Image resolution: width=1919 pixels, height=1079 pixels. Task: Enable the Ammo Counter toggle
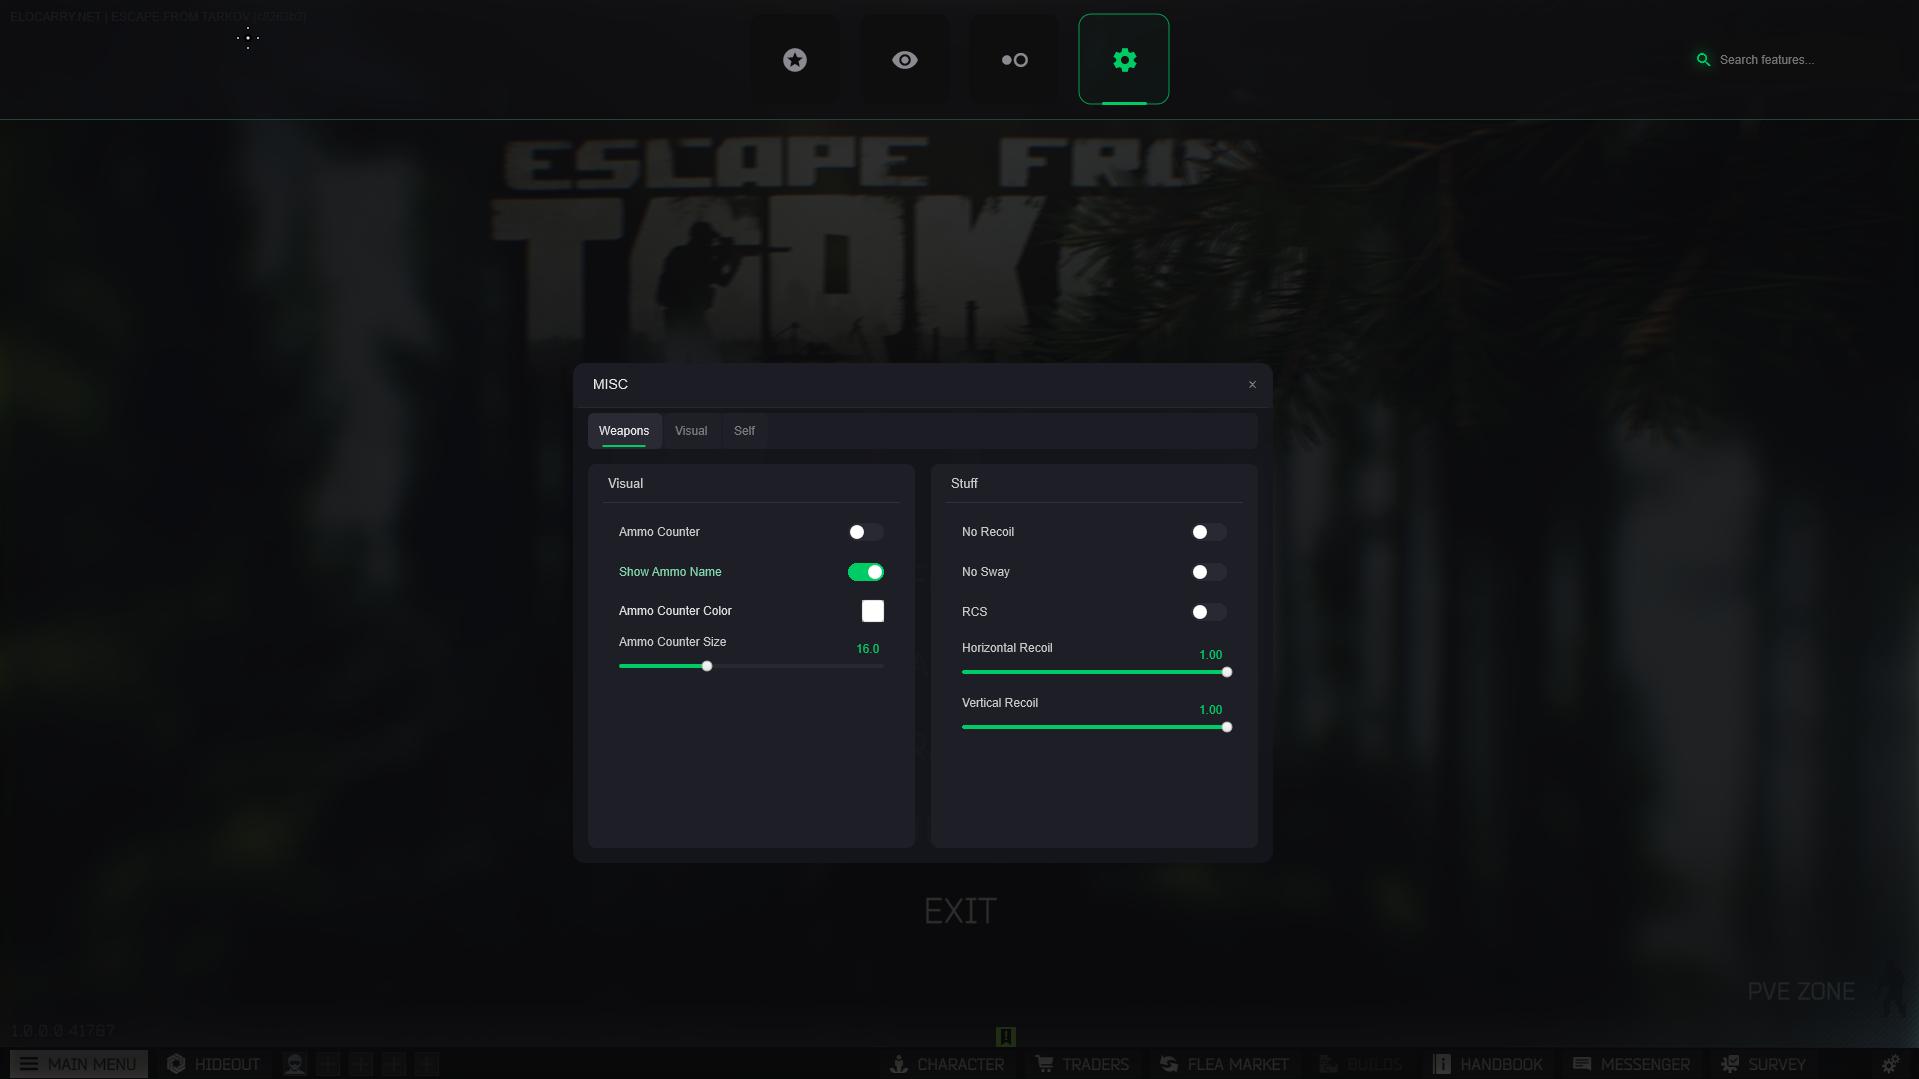coord(865,532)
